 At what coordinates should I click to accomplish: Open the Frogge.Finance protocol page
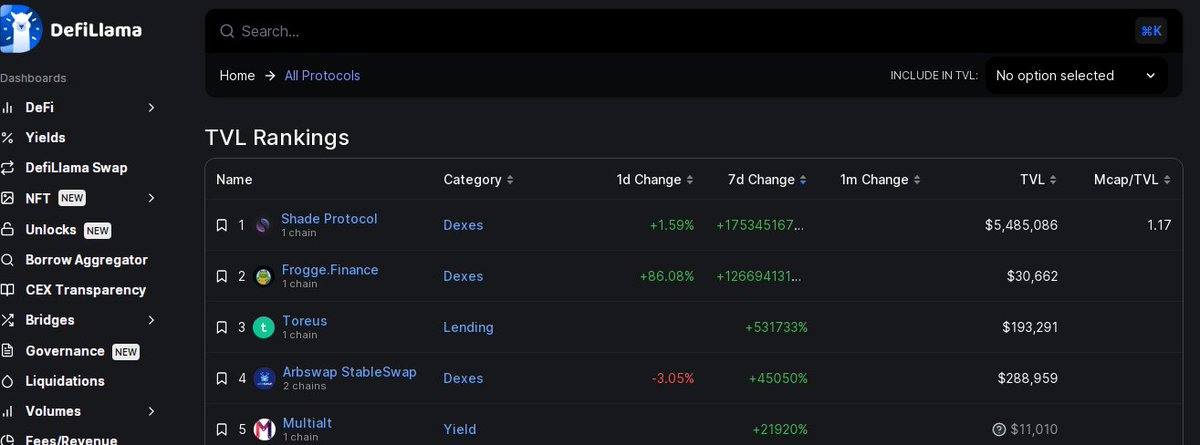point(330,270)
